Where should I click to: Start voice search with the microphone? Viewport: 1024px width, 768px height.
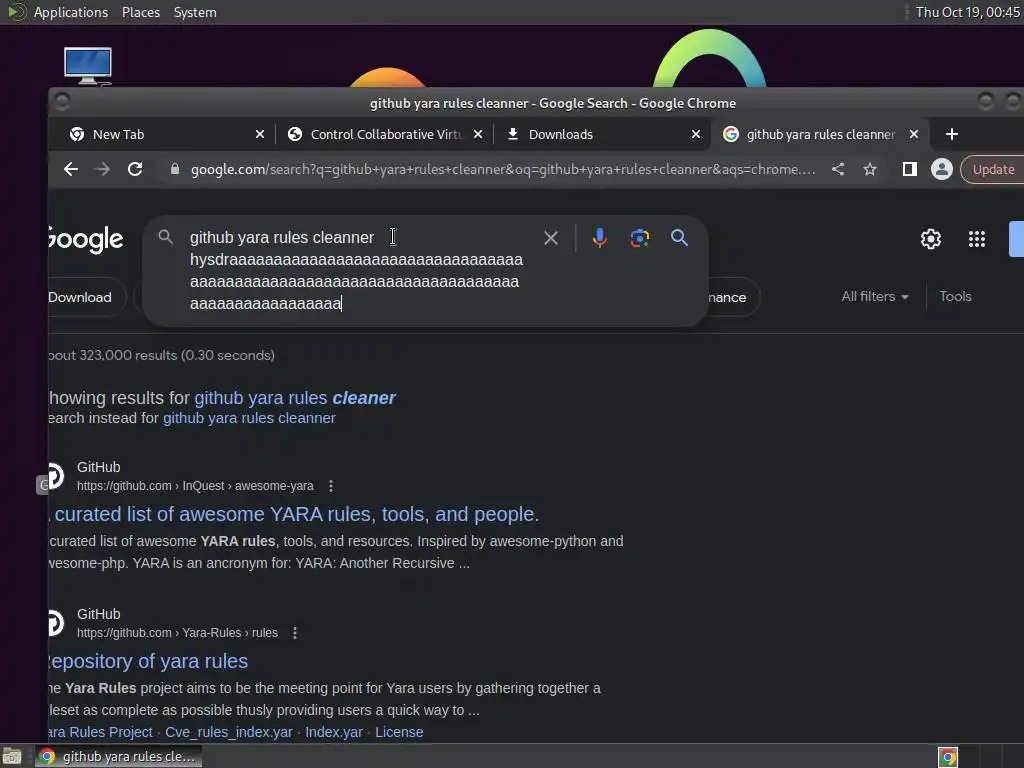click(x=600, y=238)
